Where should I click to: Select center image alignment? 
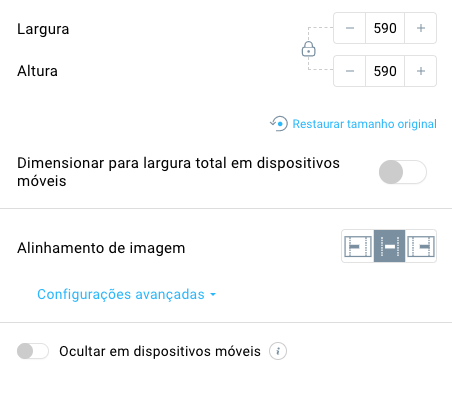(x=389, y=246)
